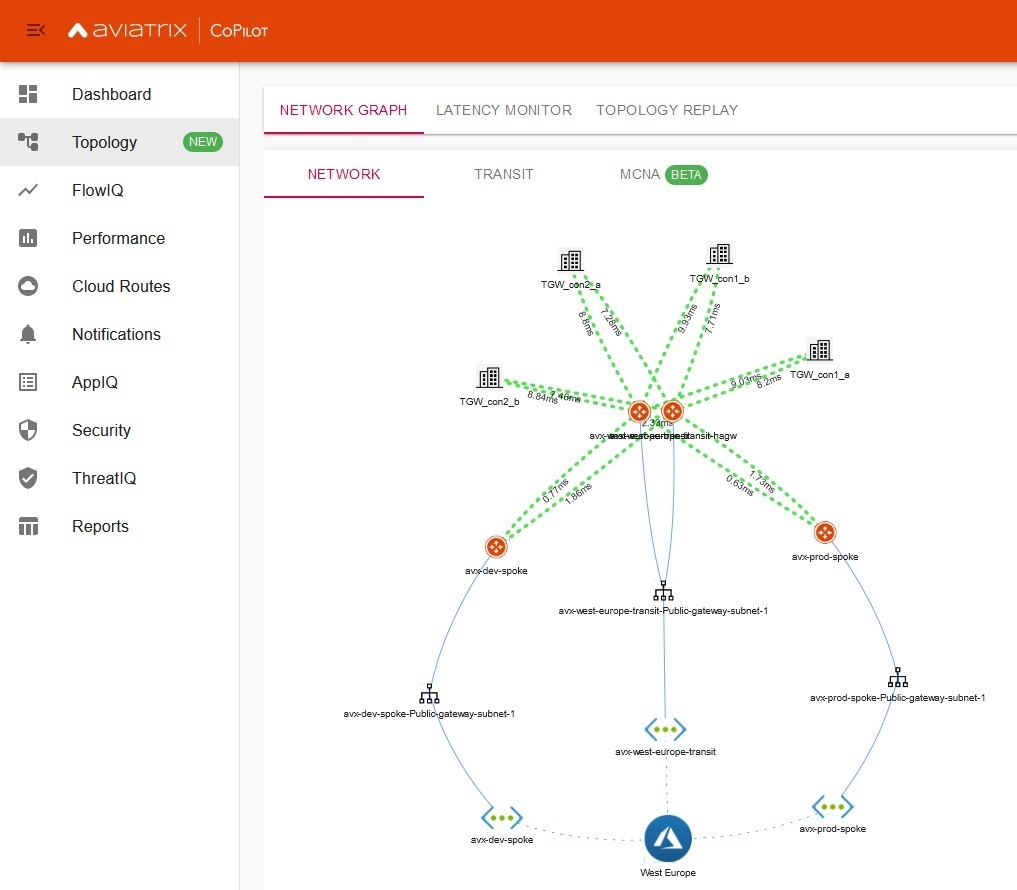The image size is (1017, 890).
Task: Select avx-dev-spoke public gateway subnet icon
Action: [429, 694]
